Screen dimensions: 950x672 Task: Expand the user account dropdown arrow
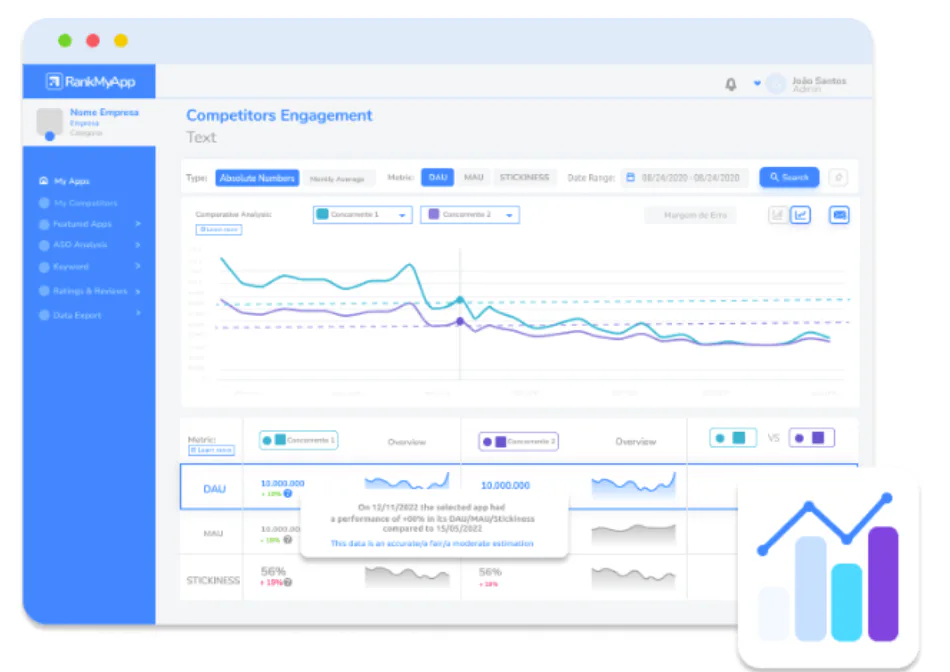click(x=757, y=83)
